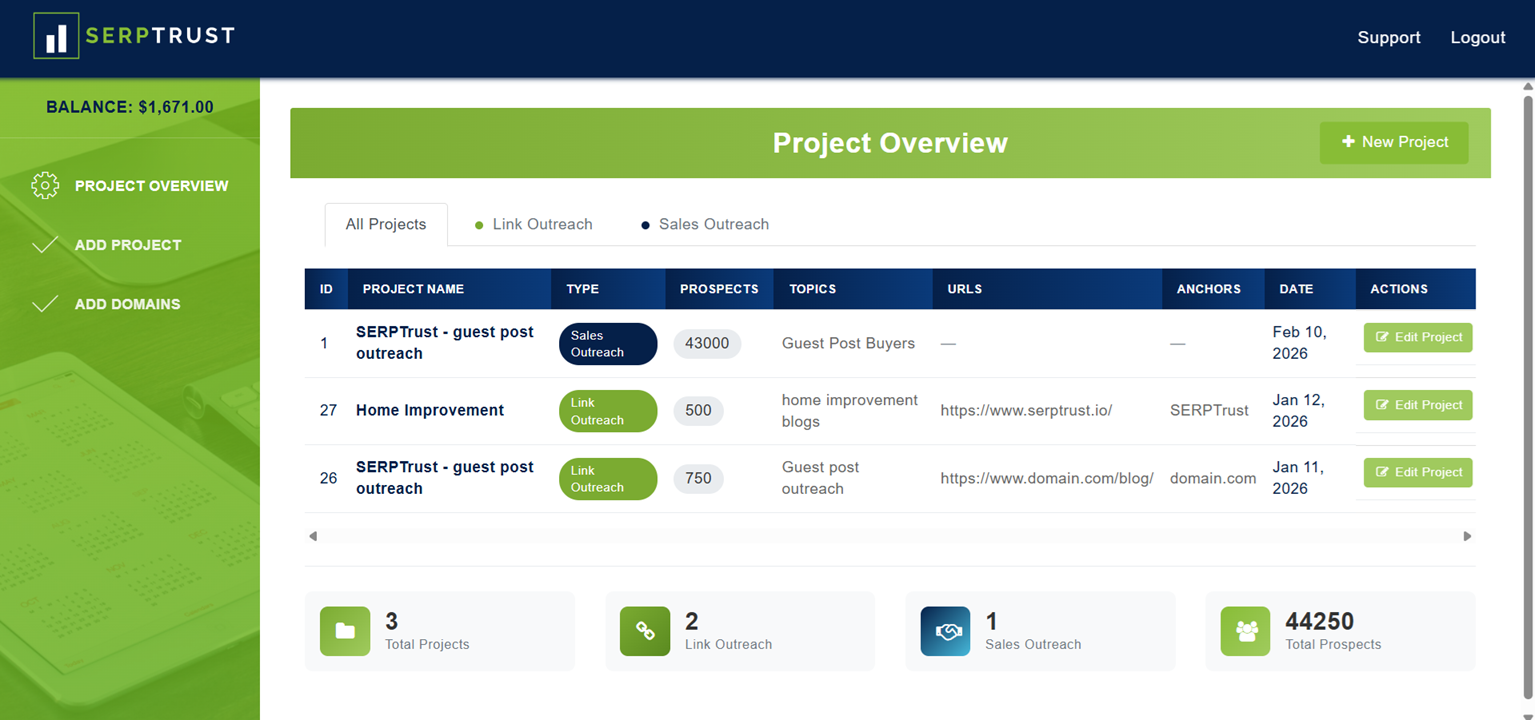Edit the Home Improvement project

click(1417, 405)
